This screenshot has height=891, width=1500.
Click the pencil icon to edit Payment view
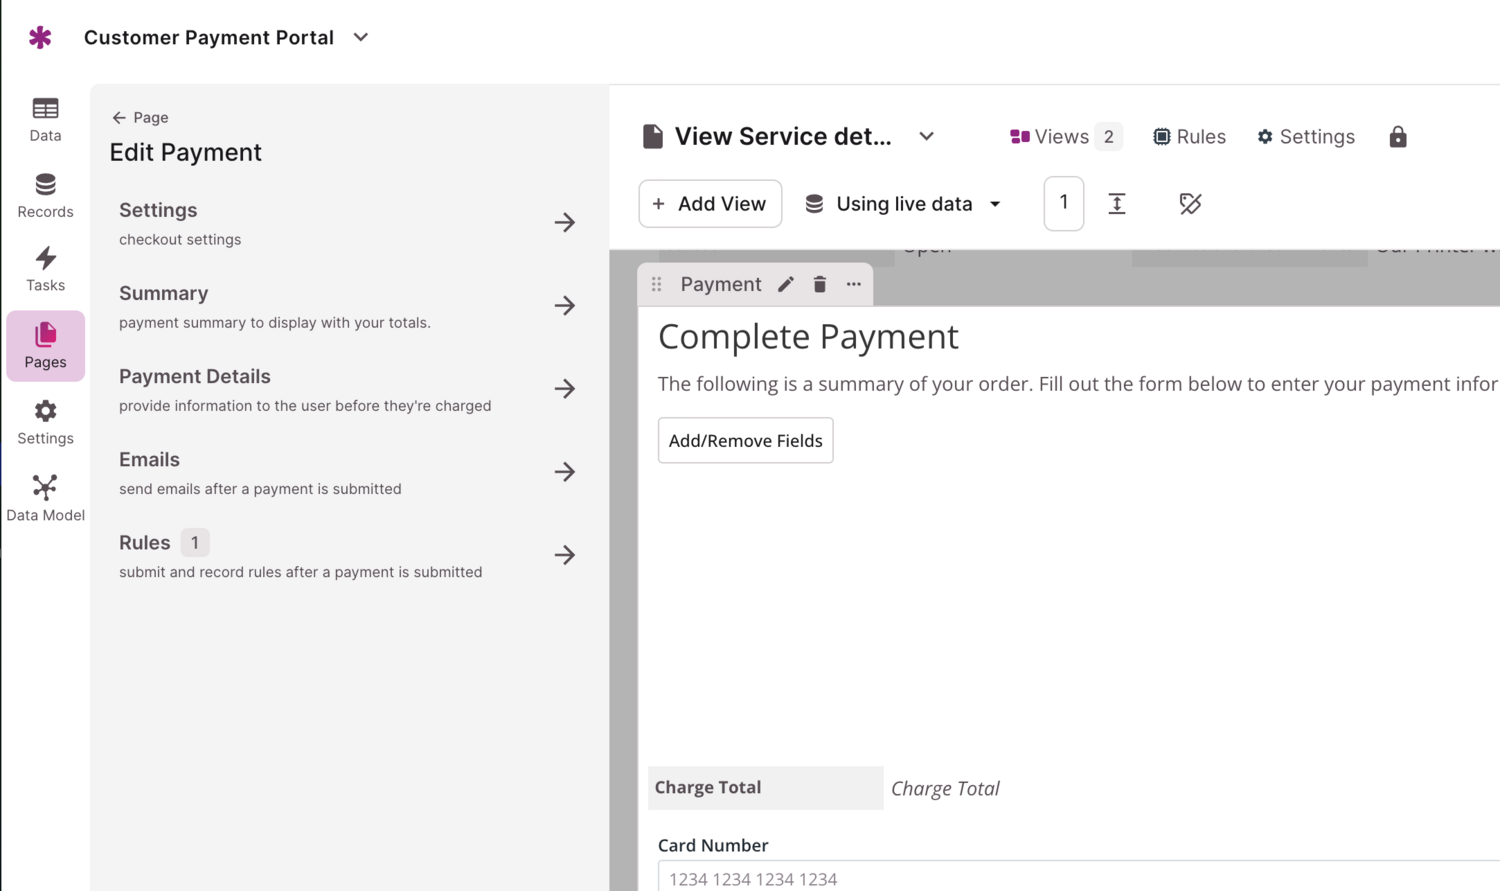click(785, 284)
